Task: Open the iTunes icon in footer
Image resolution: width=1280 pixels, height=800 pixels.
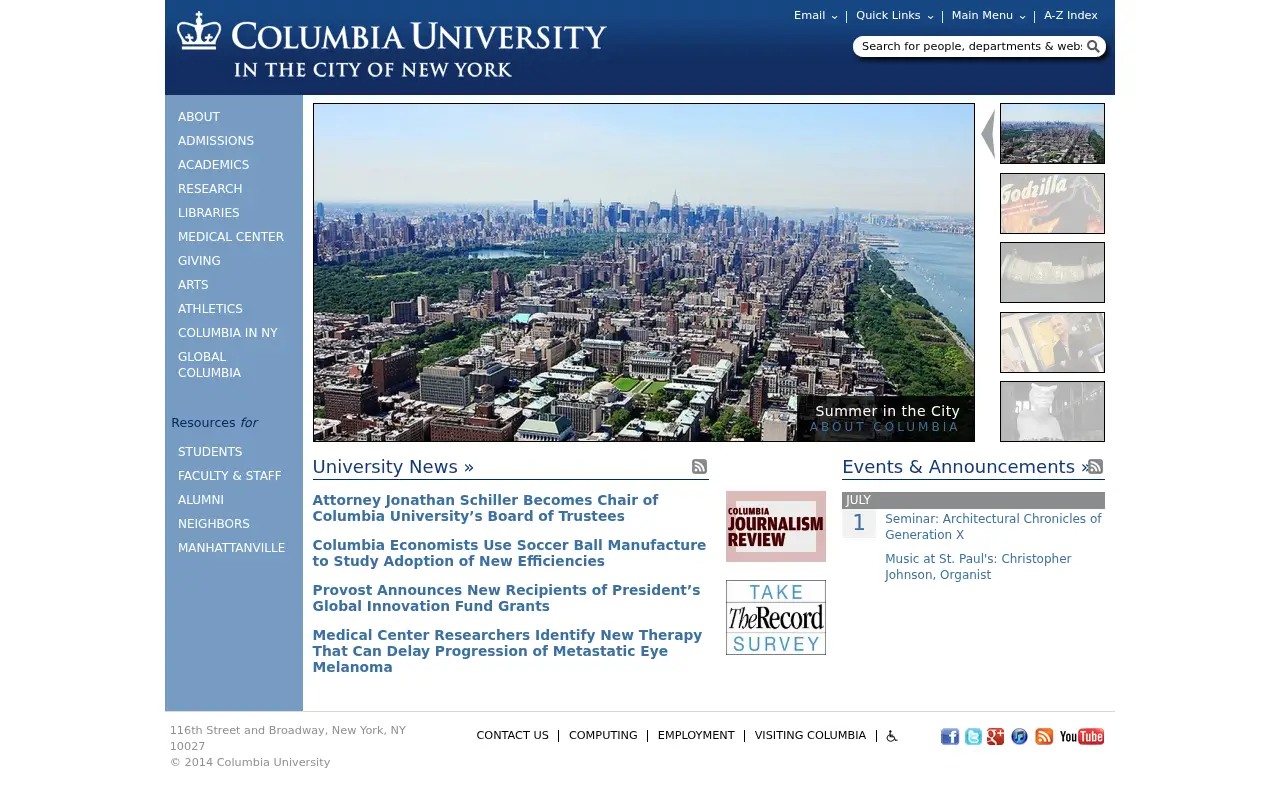Action: pos(1019,737)
